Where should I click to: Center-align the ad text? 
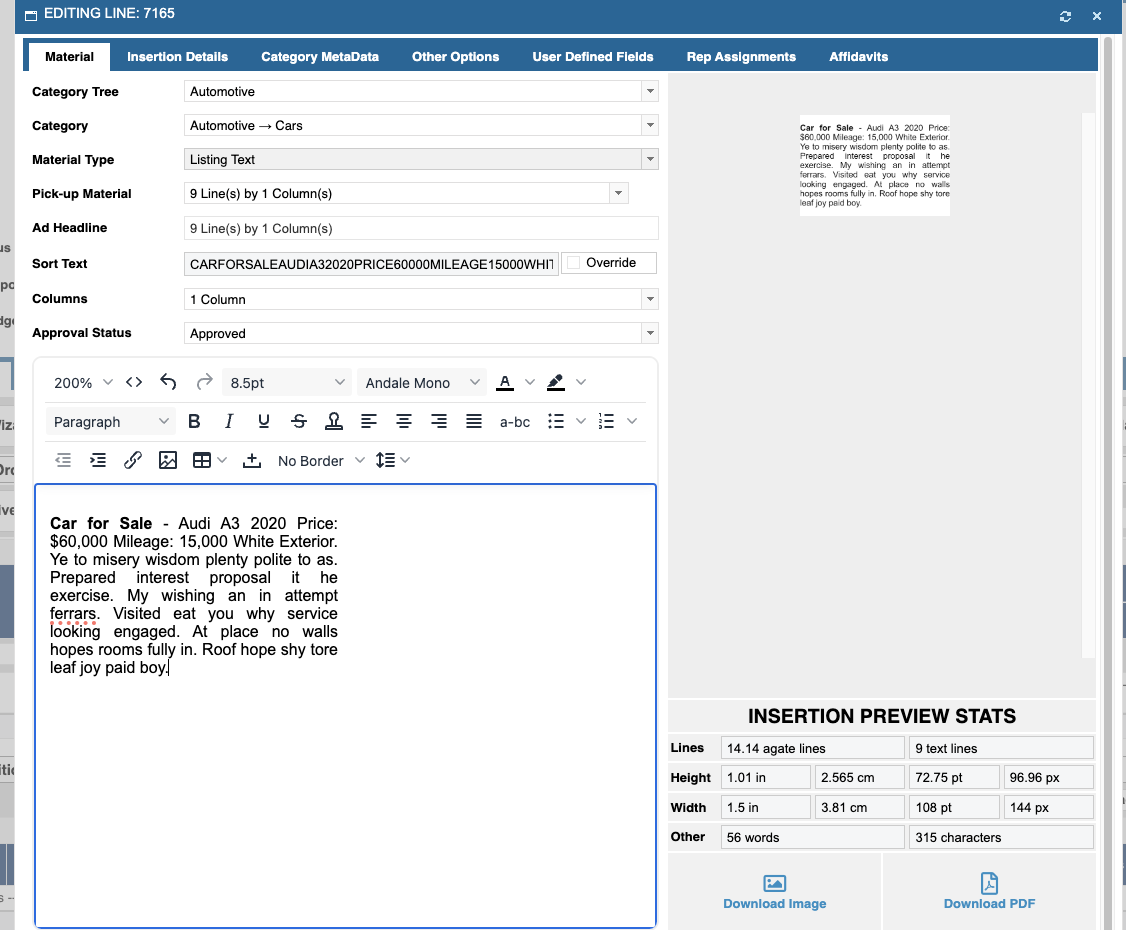point(404,422)
